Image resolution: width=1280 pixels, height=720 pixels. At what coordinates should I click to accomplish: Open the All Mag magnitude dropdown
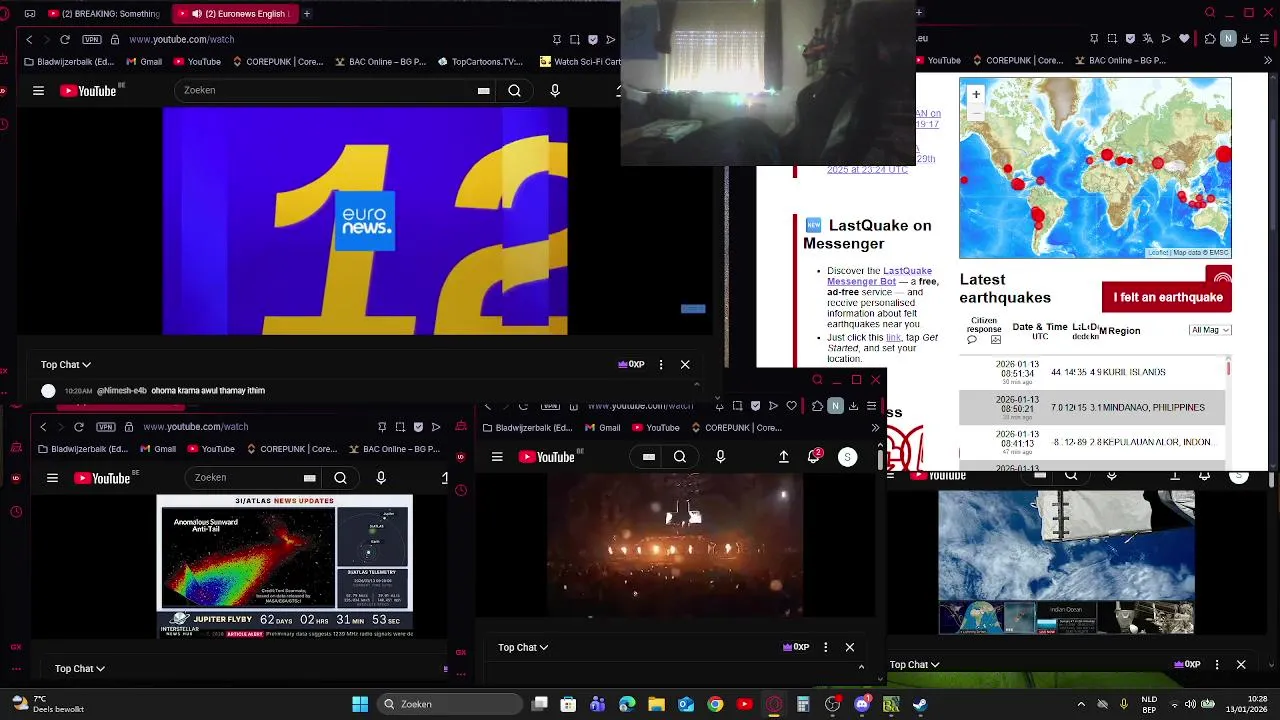(1210, 330)
